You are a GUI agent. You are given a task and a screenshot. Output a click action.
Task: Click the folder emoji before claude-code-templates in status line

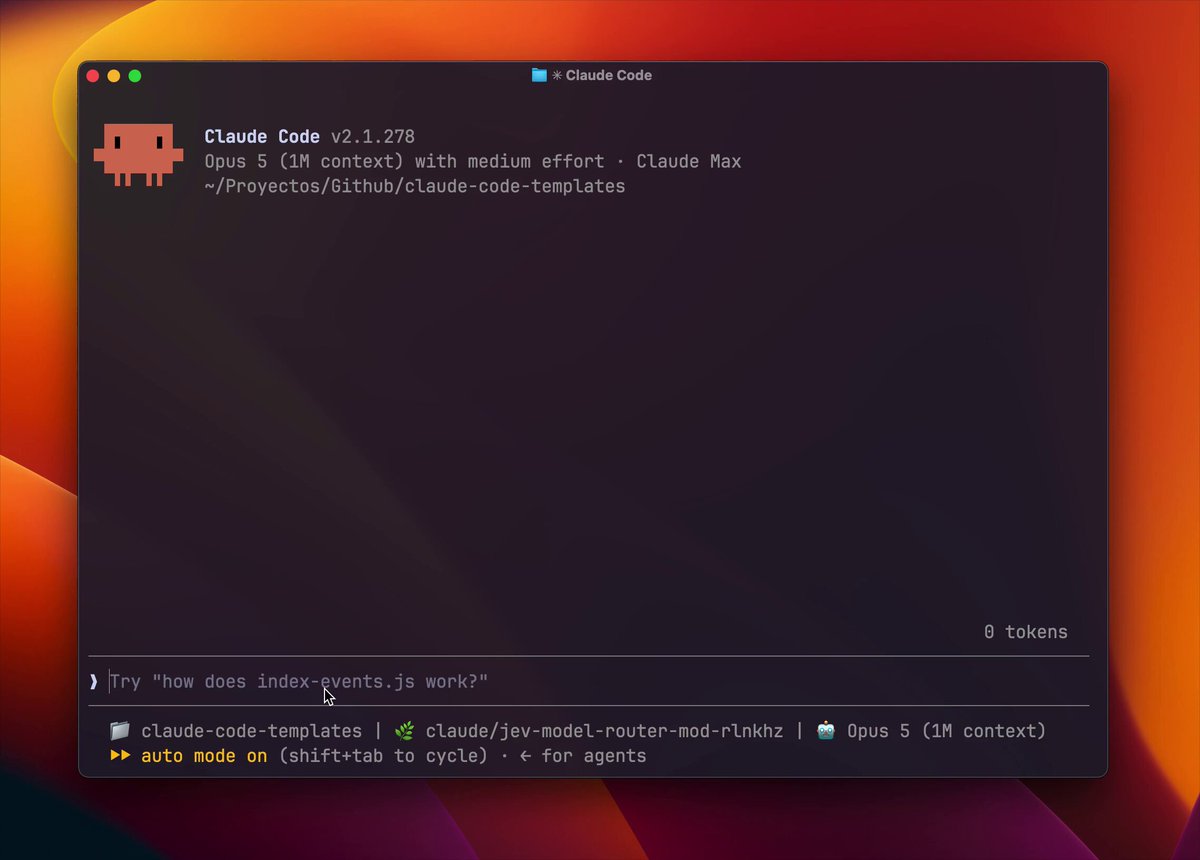click(x=120, y=731)
